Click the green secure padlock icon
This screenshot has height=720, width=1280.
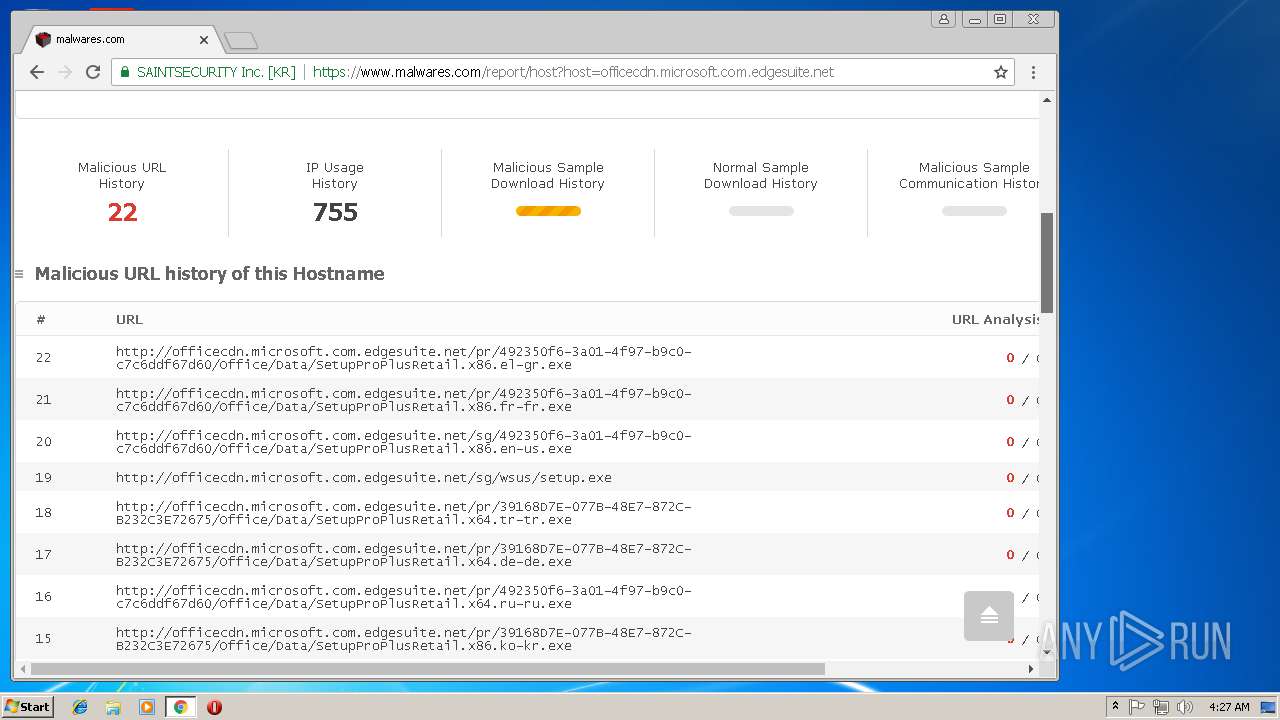click(x=125, y=72)
